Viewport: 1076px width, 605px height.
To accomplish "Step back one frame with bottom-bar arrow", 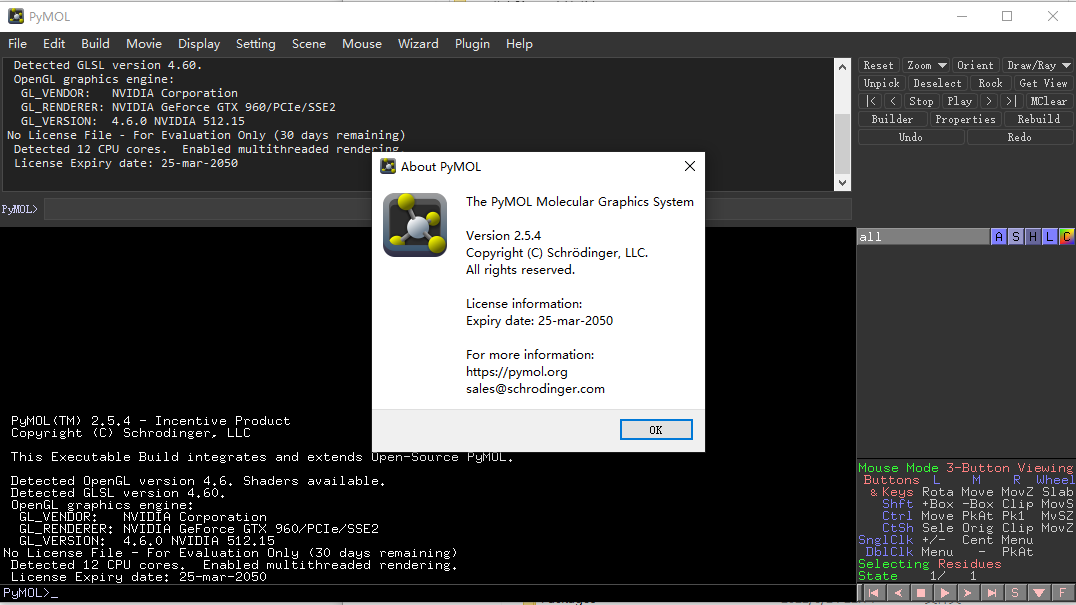I will point(897,593).
